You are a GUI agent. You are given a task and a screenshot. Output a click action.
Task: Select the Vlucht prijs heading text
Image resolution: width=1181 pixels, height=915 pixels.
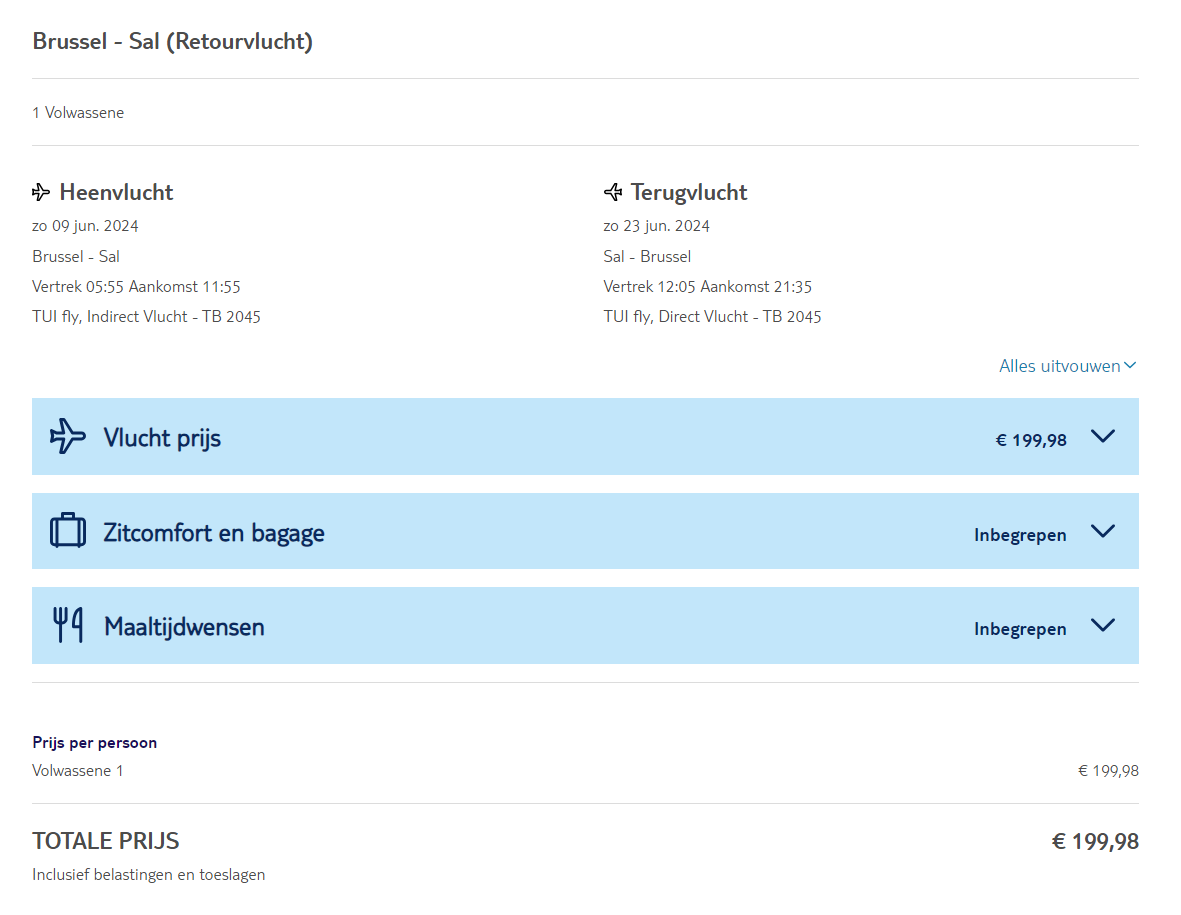pyautogui.click(x=162, y=438)
